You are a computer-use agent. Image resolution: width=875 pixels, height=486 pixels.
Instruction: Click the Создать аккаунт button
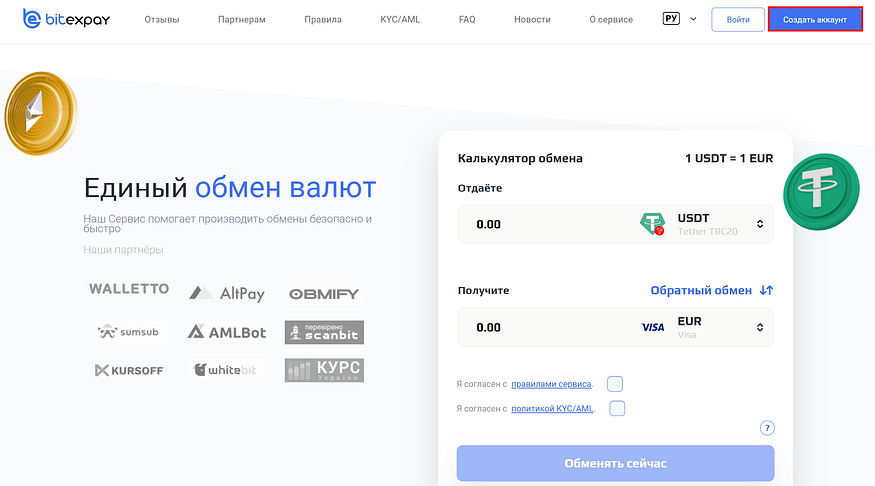[815, 20]
